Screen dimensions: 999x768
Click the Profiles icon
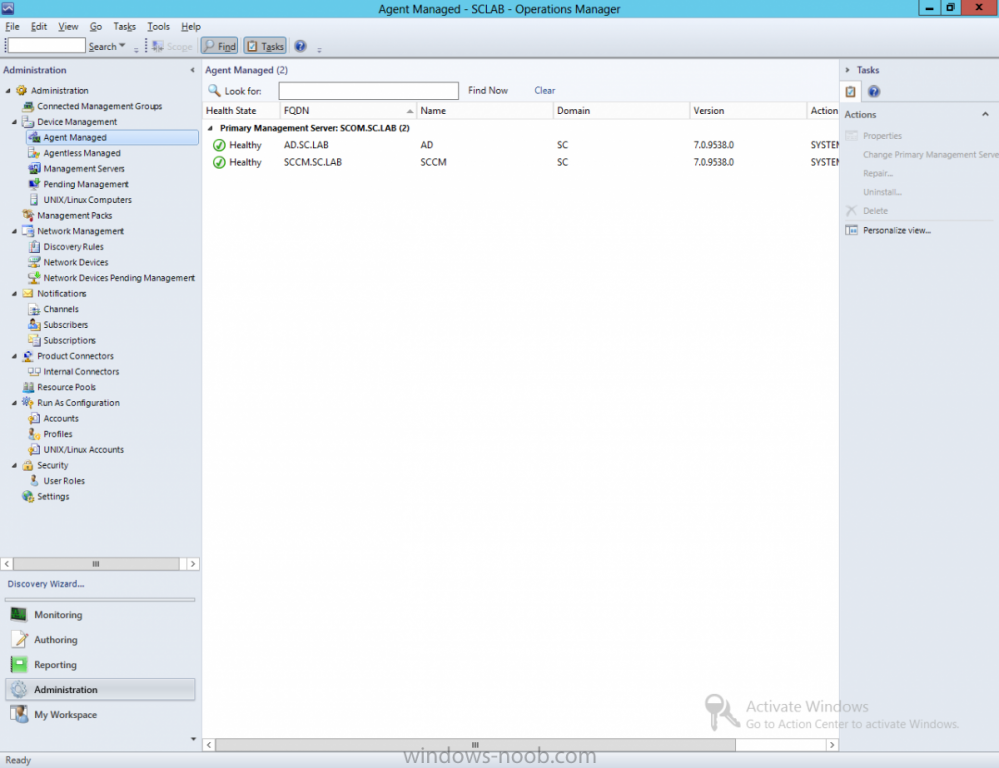(x=34, y=434)
